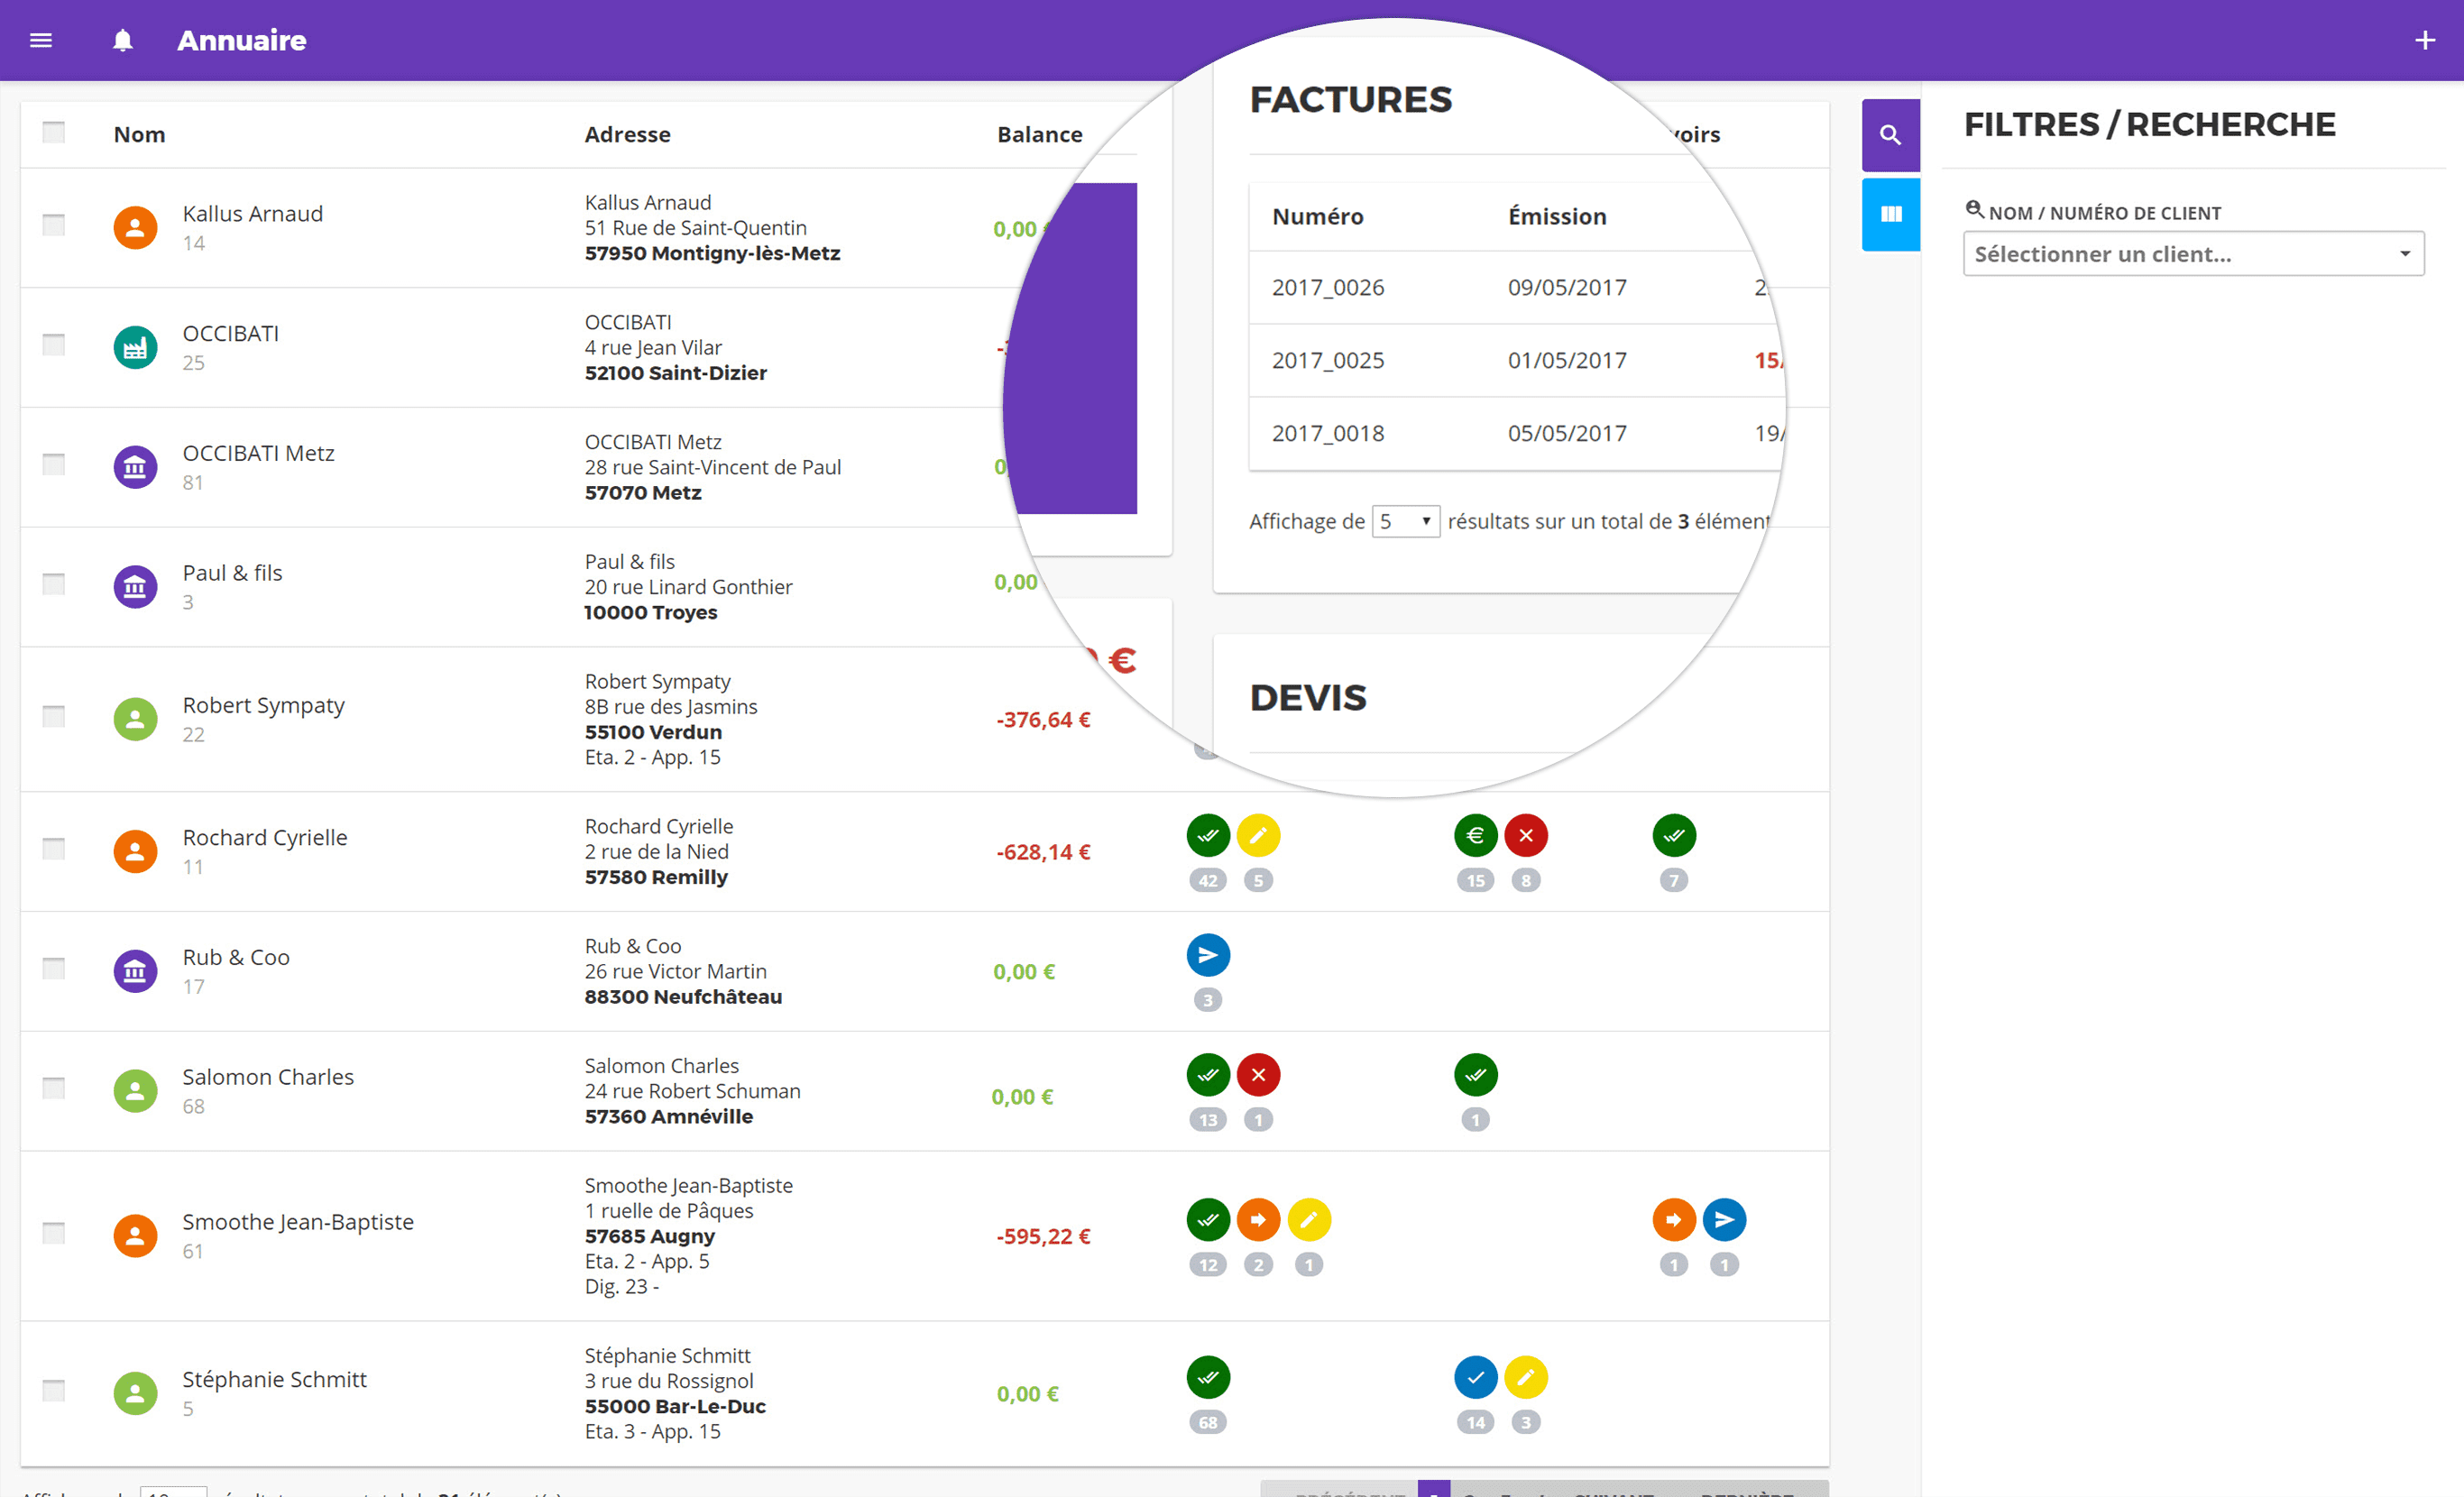
Task: Click Smoothe Jean-Baptiste's orange person avatar
Action: click(x=135, y=1236)
